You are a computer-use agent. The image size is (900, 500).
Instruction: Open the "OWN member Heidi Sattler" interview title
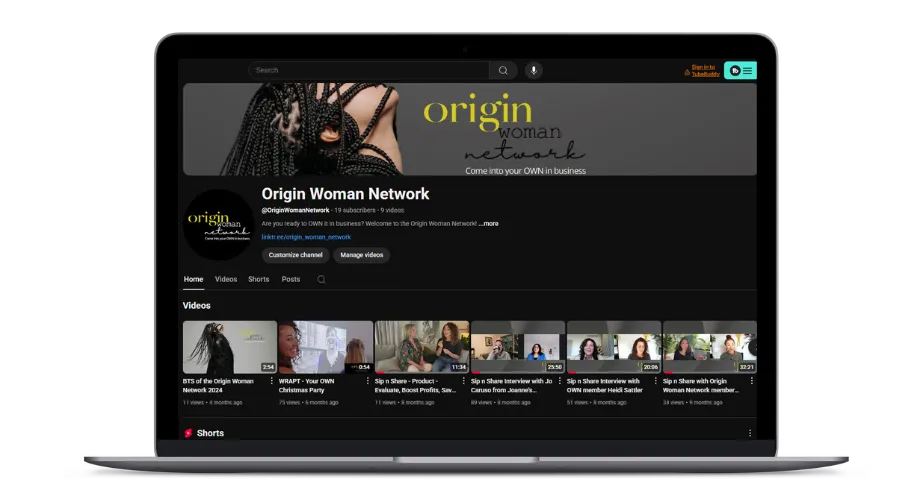(x=604, y=386)
